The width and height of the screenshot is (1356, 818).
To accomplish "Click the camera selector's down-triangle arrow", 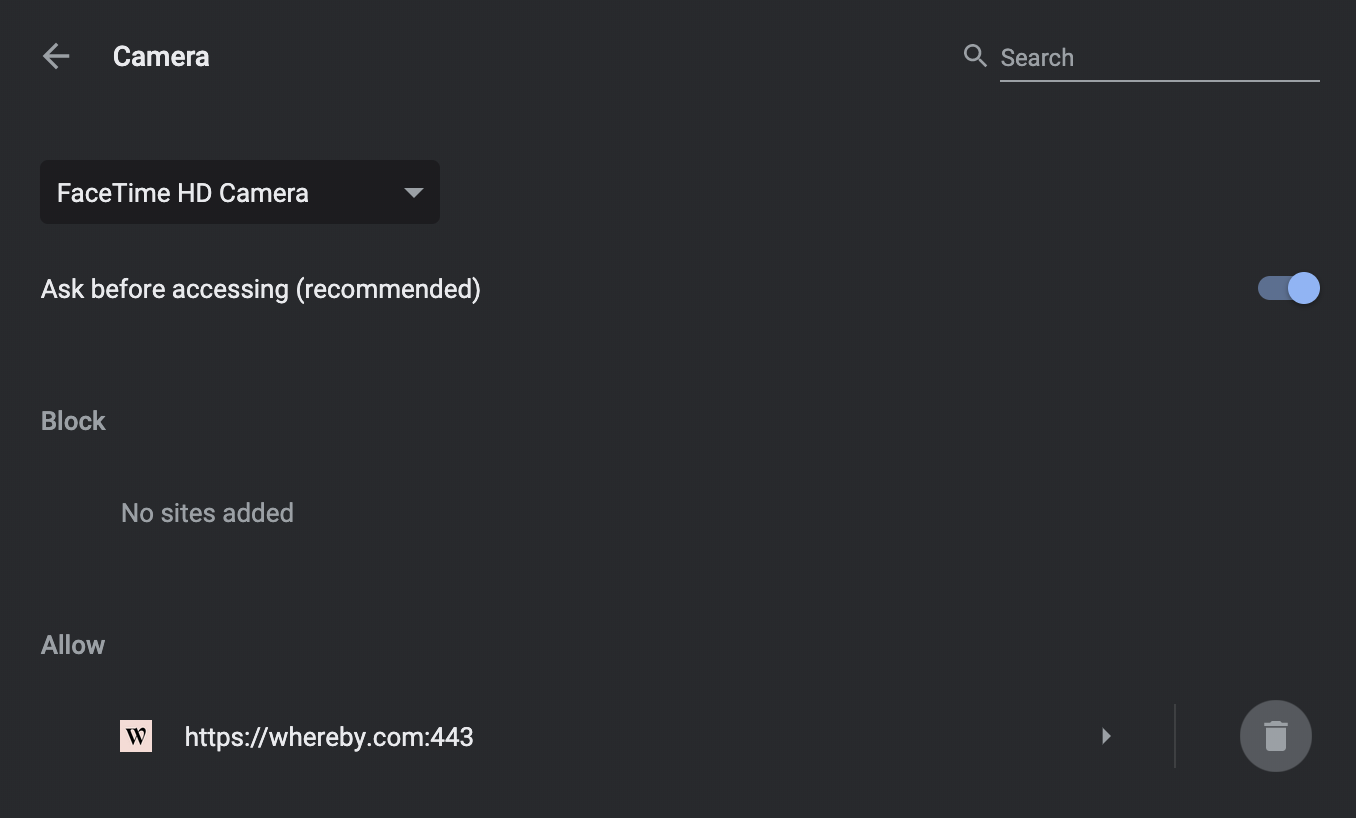I will [x=413, y=193].
